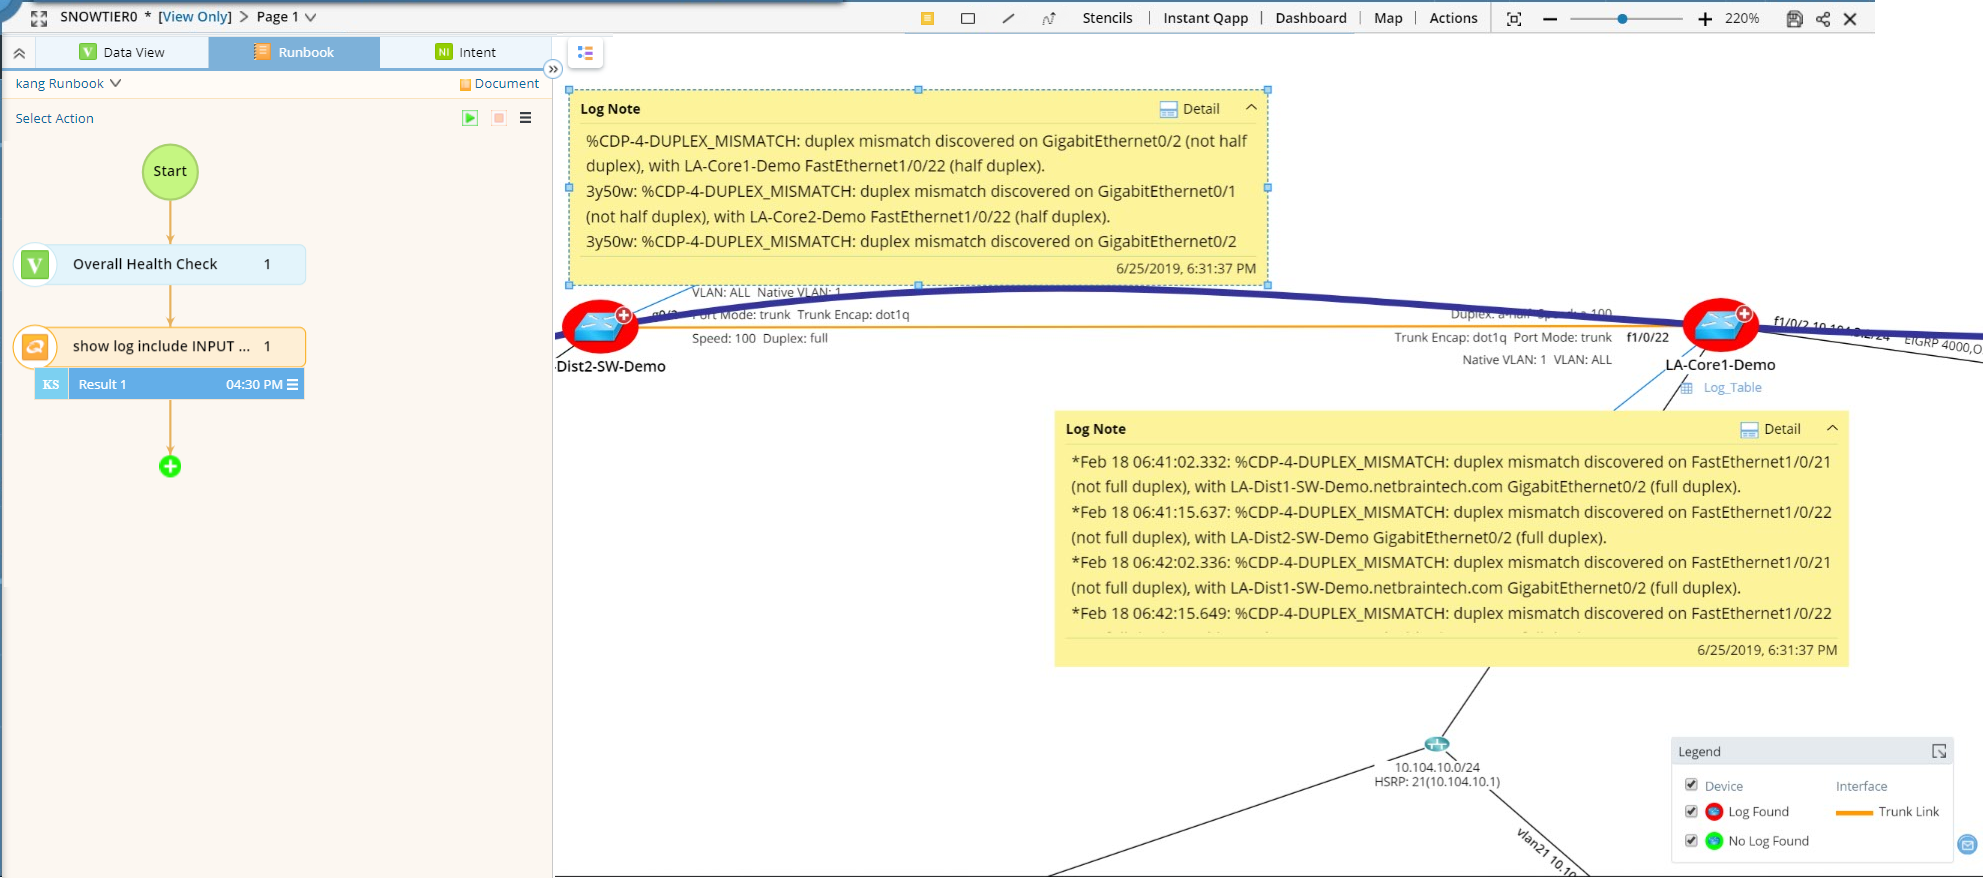This screenshot has height=878, width=1983.
Task: Click the Log_Table link
Action: 1732,388
